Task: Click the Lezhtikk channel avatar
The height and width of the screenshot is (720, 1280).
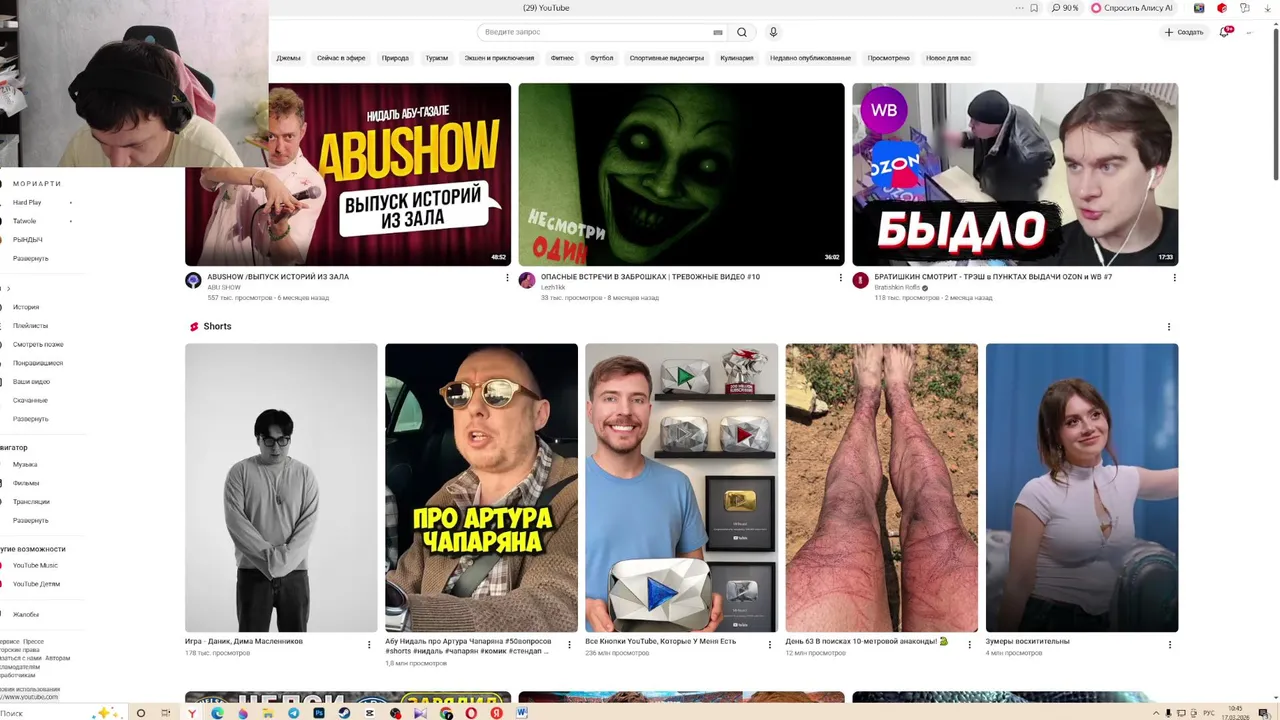Action: tap(527, 280)
